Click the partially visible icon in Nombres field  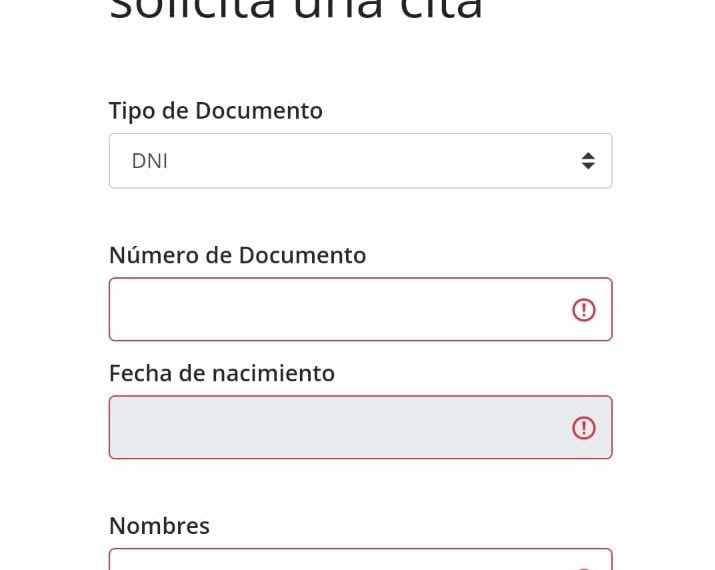pyautogui.click(x=584, y=568)
